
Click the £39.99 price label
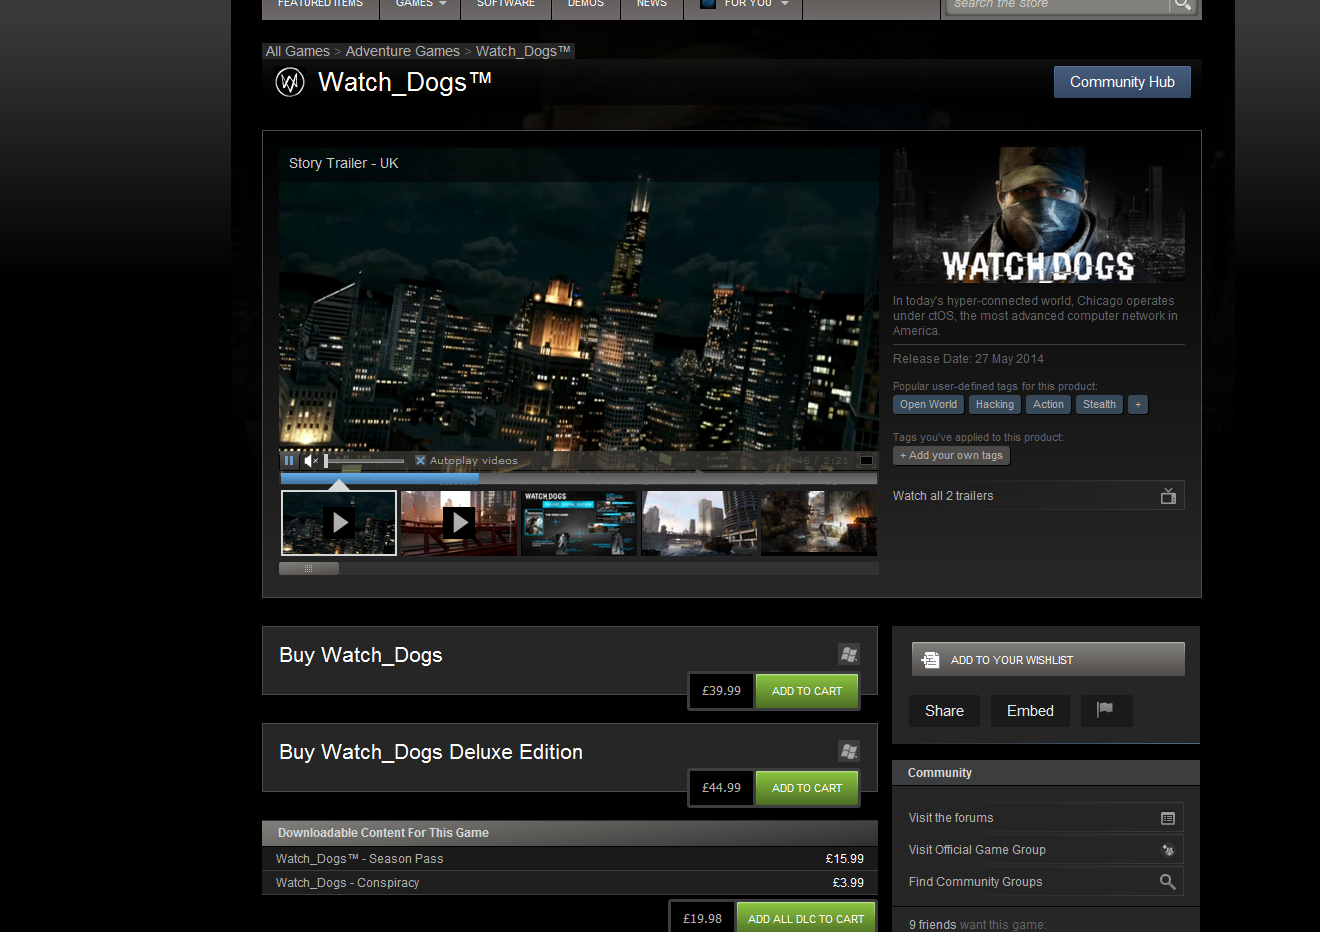722,691
